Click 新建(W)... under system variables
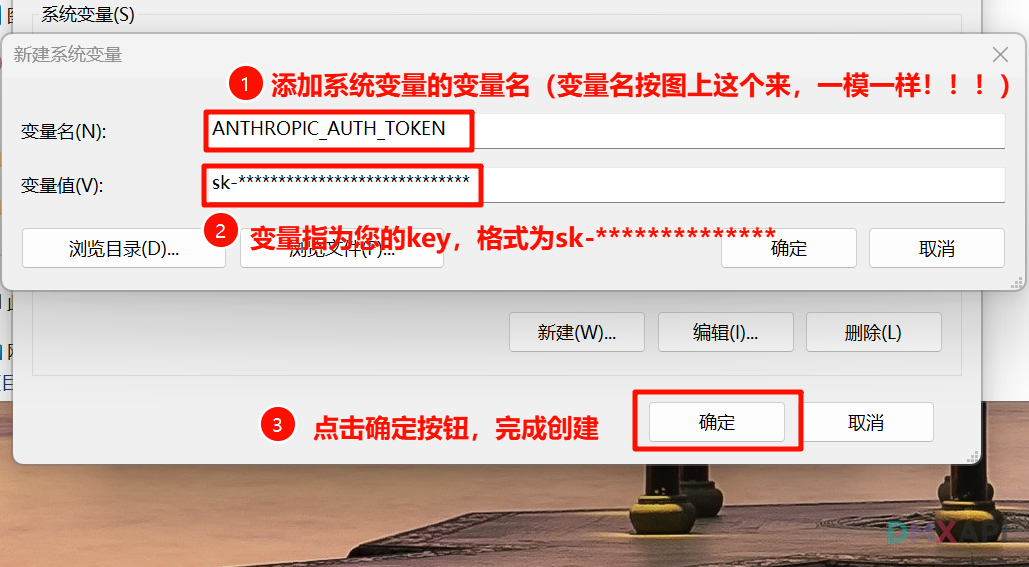This screenshot has width=1029, height=567. point(577,332)
